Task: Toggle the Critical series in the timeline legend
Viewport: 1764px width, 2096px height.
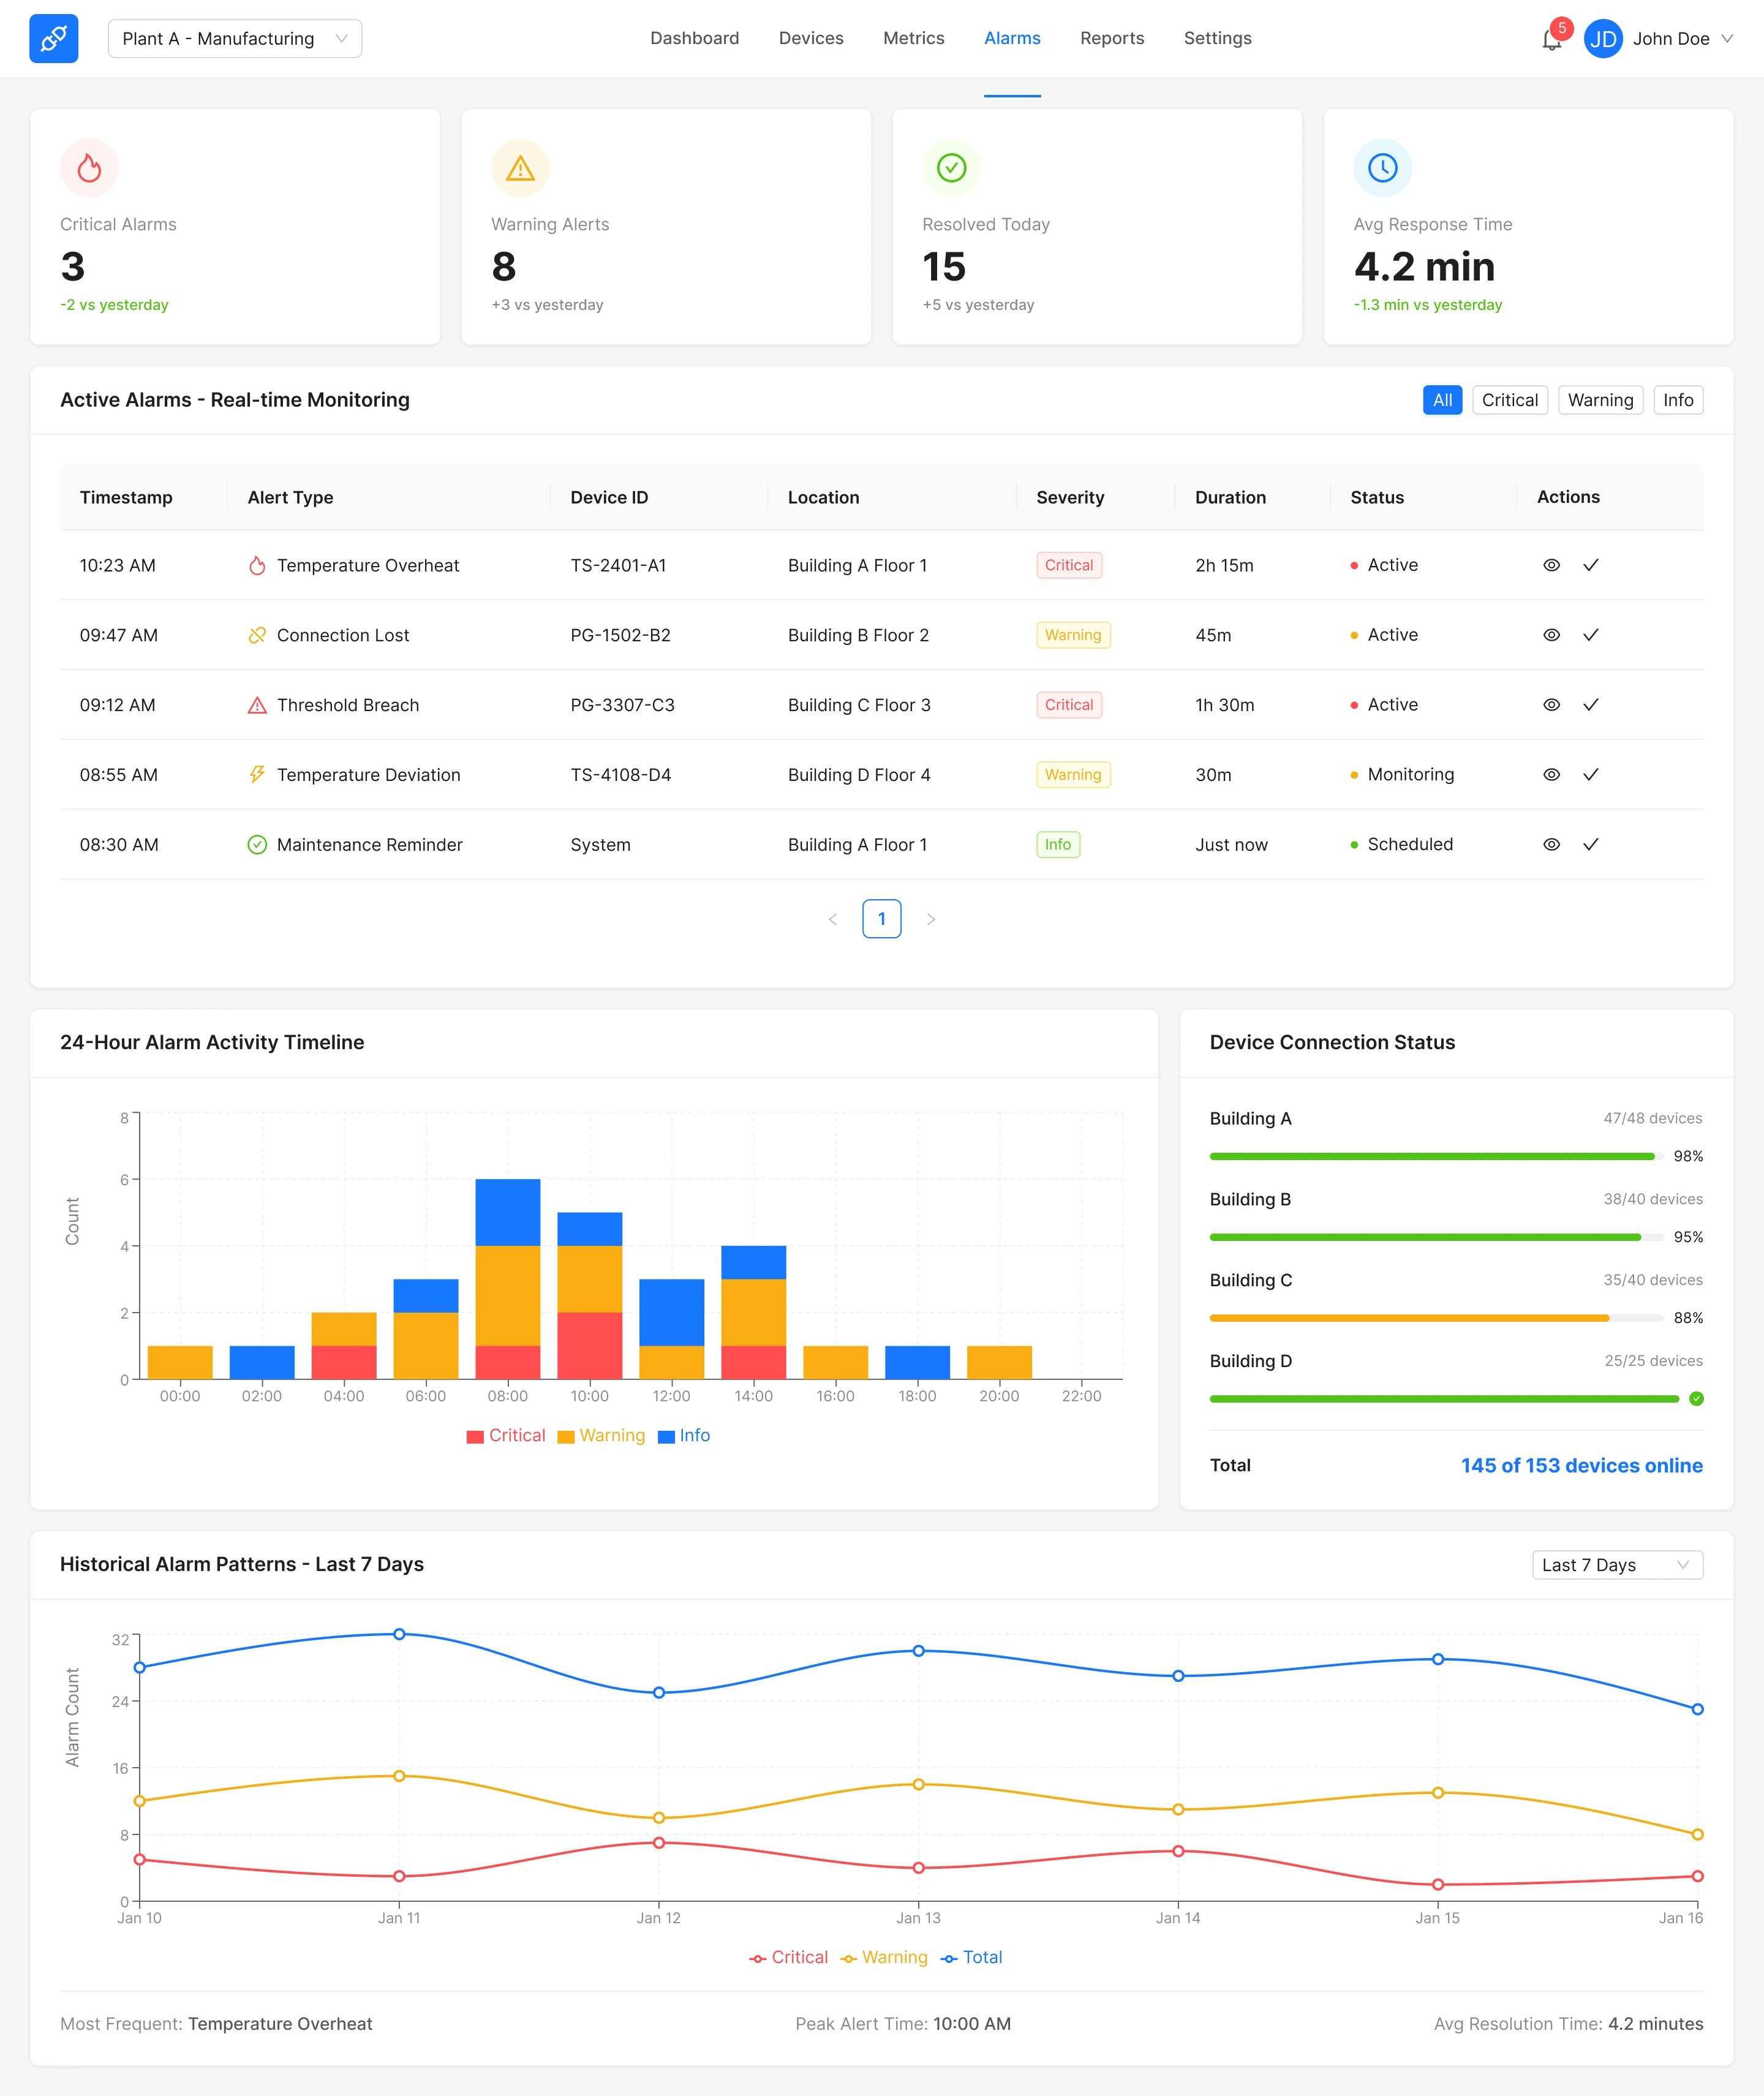Action: [506, 1435]
